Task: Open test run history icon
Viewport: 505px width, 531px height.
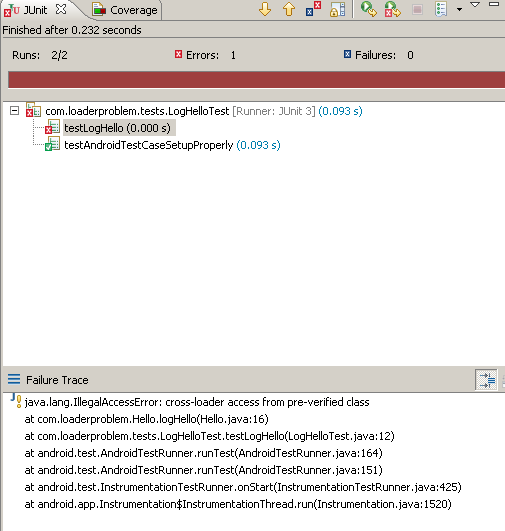Action: pyautogui.click(x=441, y=9)
